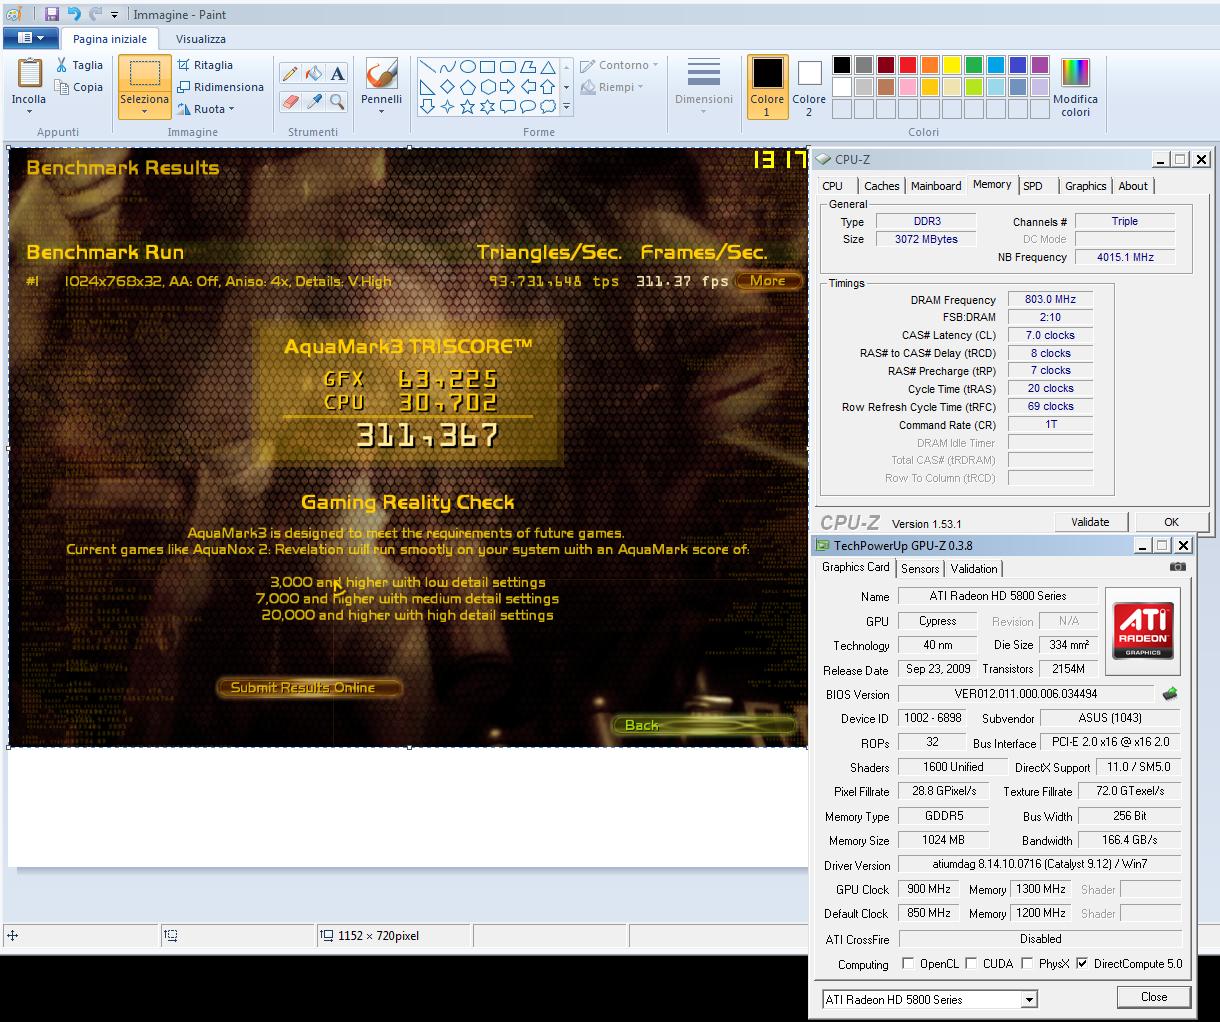The image size is (1220, 1022).
Task: Click the ATI Radeon logo in GPU-Z
Action: pyautogui.click(x=1143, y=630)
